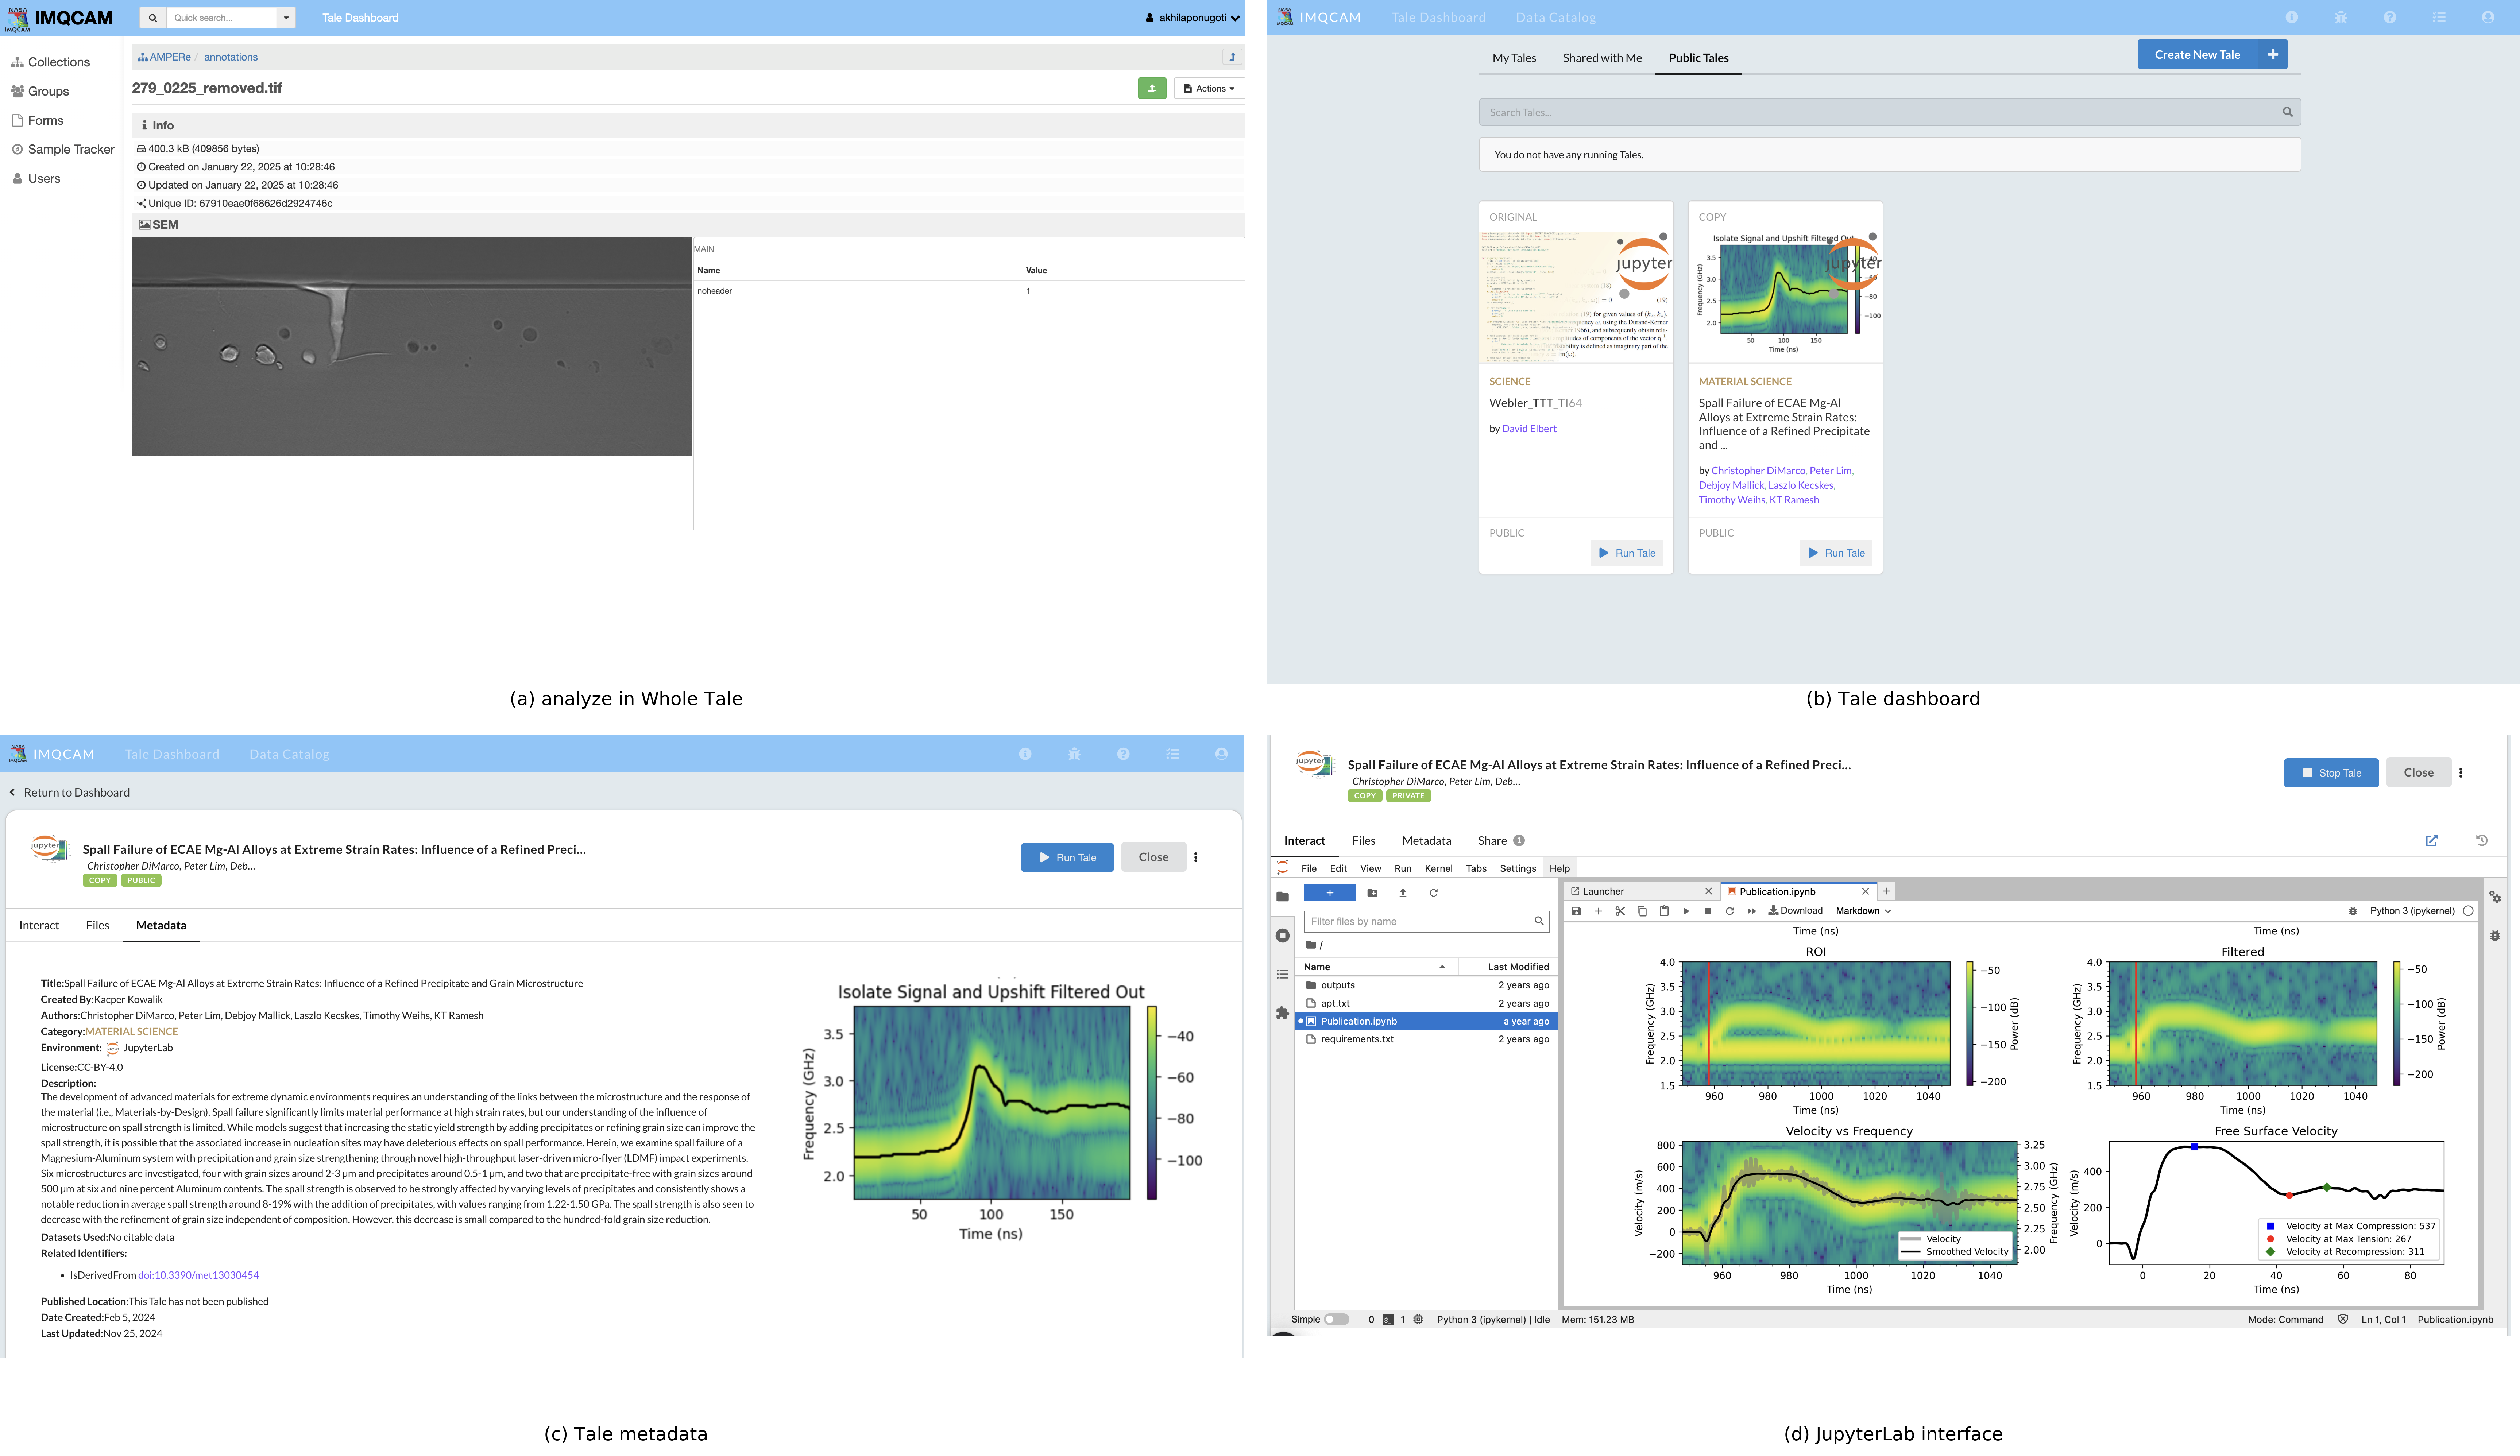2520x1456 pixels.
Task: Click the quick search magnifier icon
Action: 152,18
